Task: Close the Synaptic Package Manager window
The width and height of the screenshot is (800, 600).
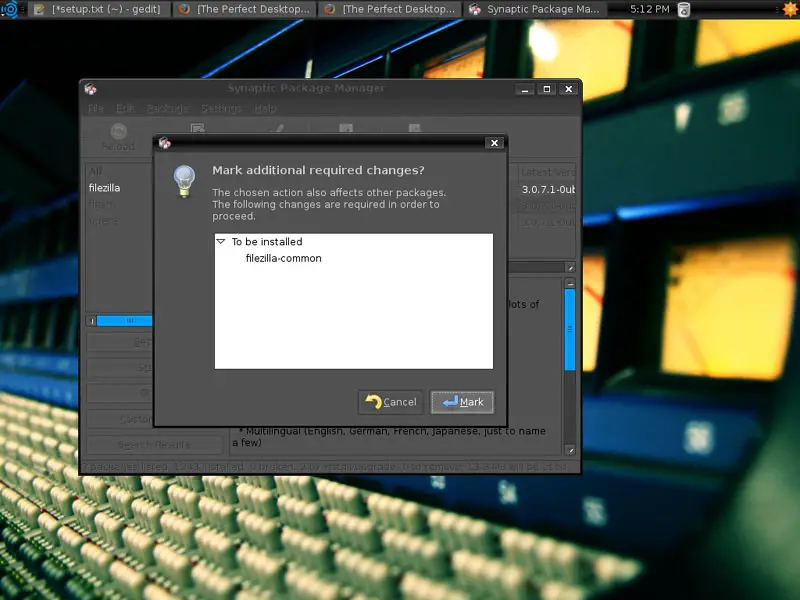Action: coord(568,89)
